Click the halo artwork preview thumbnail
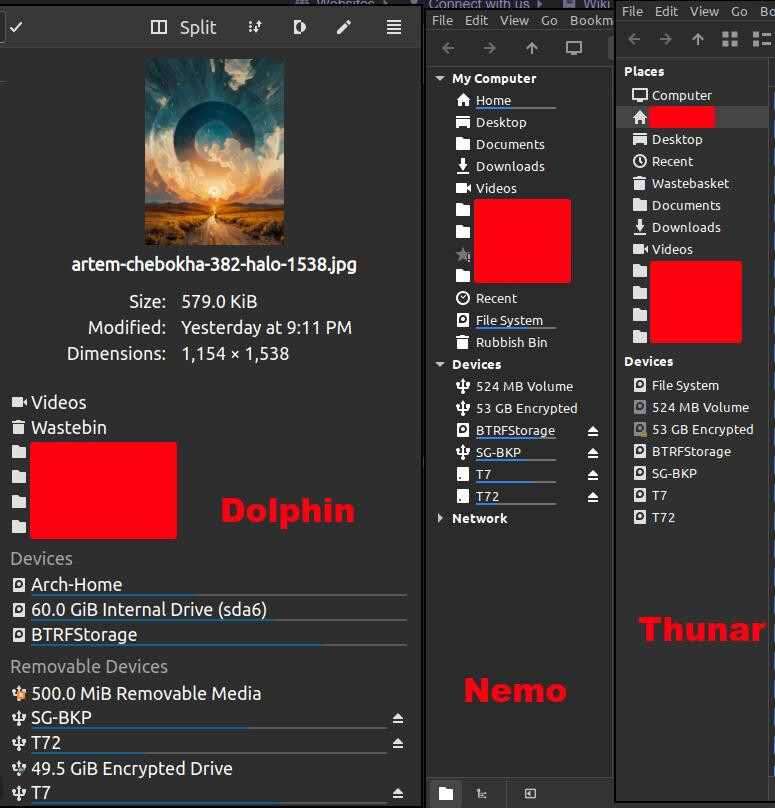Screen dimensions: 775x808 (214, 152)
